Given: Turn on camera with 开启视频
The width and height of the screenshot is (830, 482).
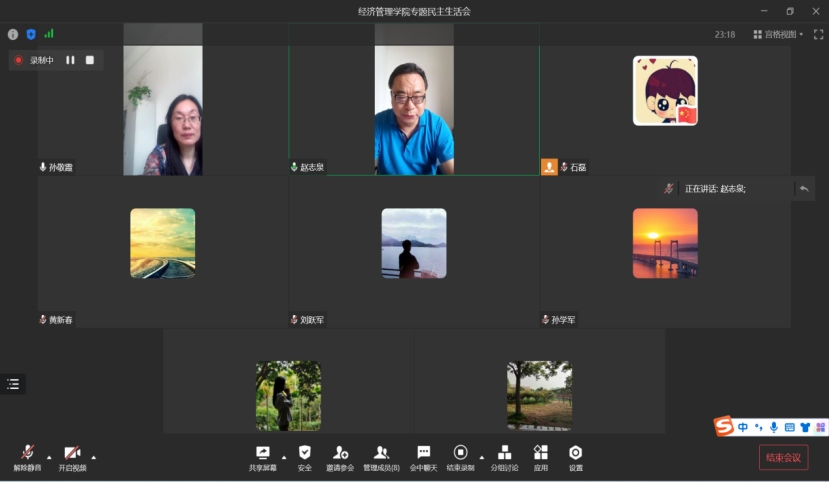Looking at the screenshot, I should coord(72,455).
